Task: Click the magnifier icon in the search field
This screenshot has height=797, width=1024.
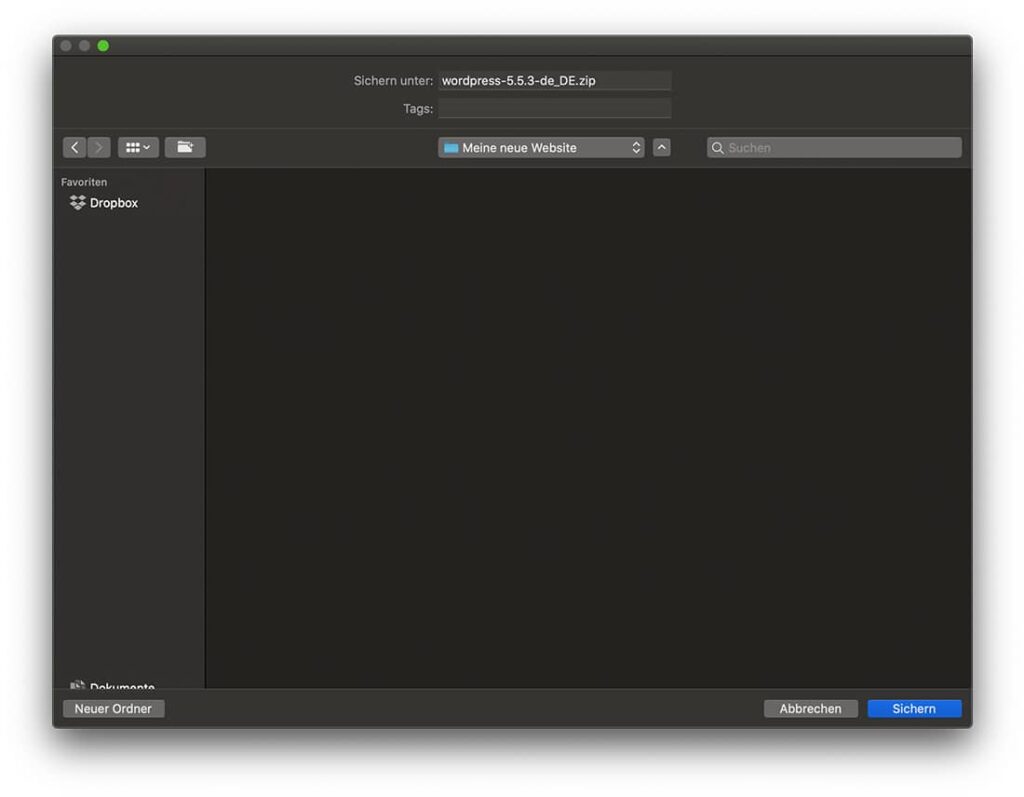Action: tap(717, 147)
